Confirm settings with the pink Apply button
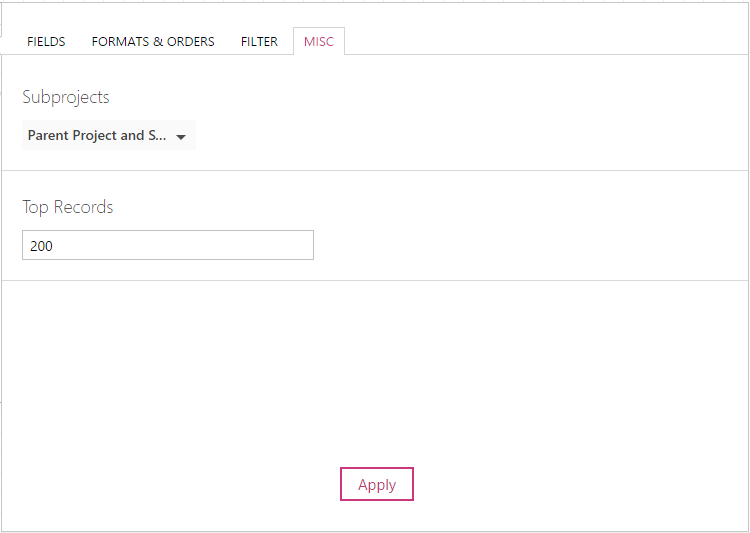The width and height of the screenshot is (750, 533). pos(377,484)
